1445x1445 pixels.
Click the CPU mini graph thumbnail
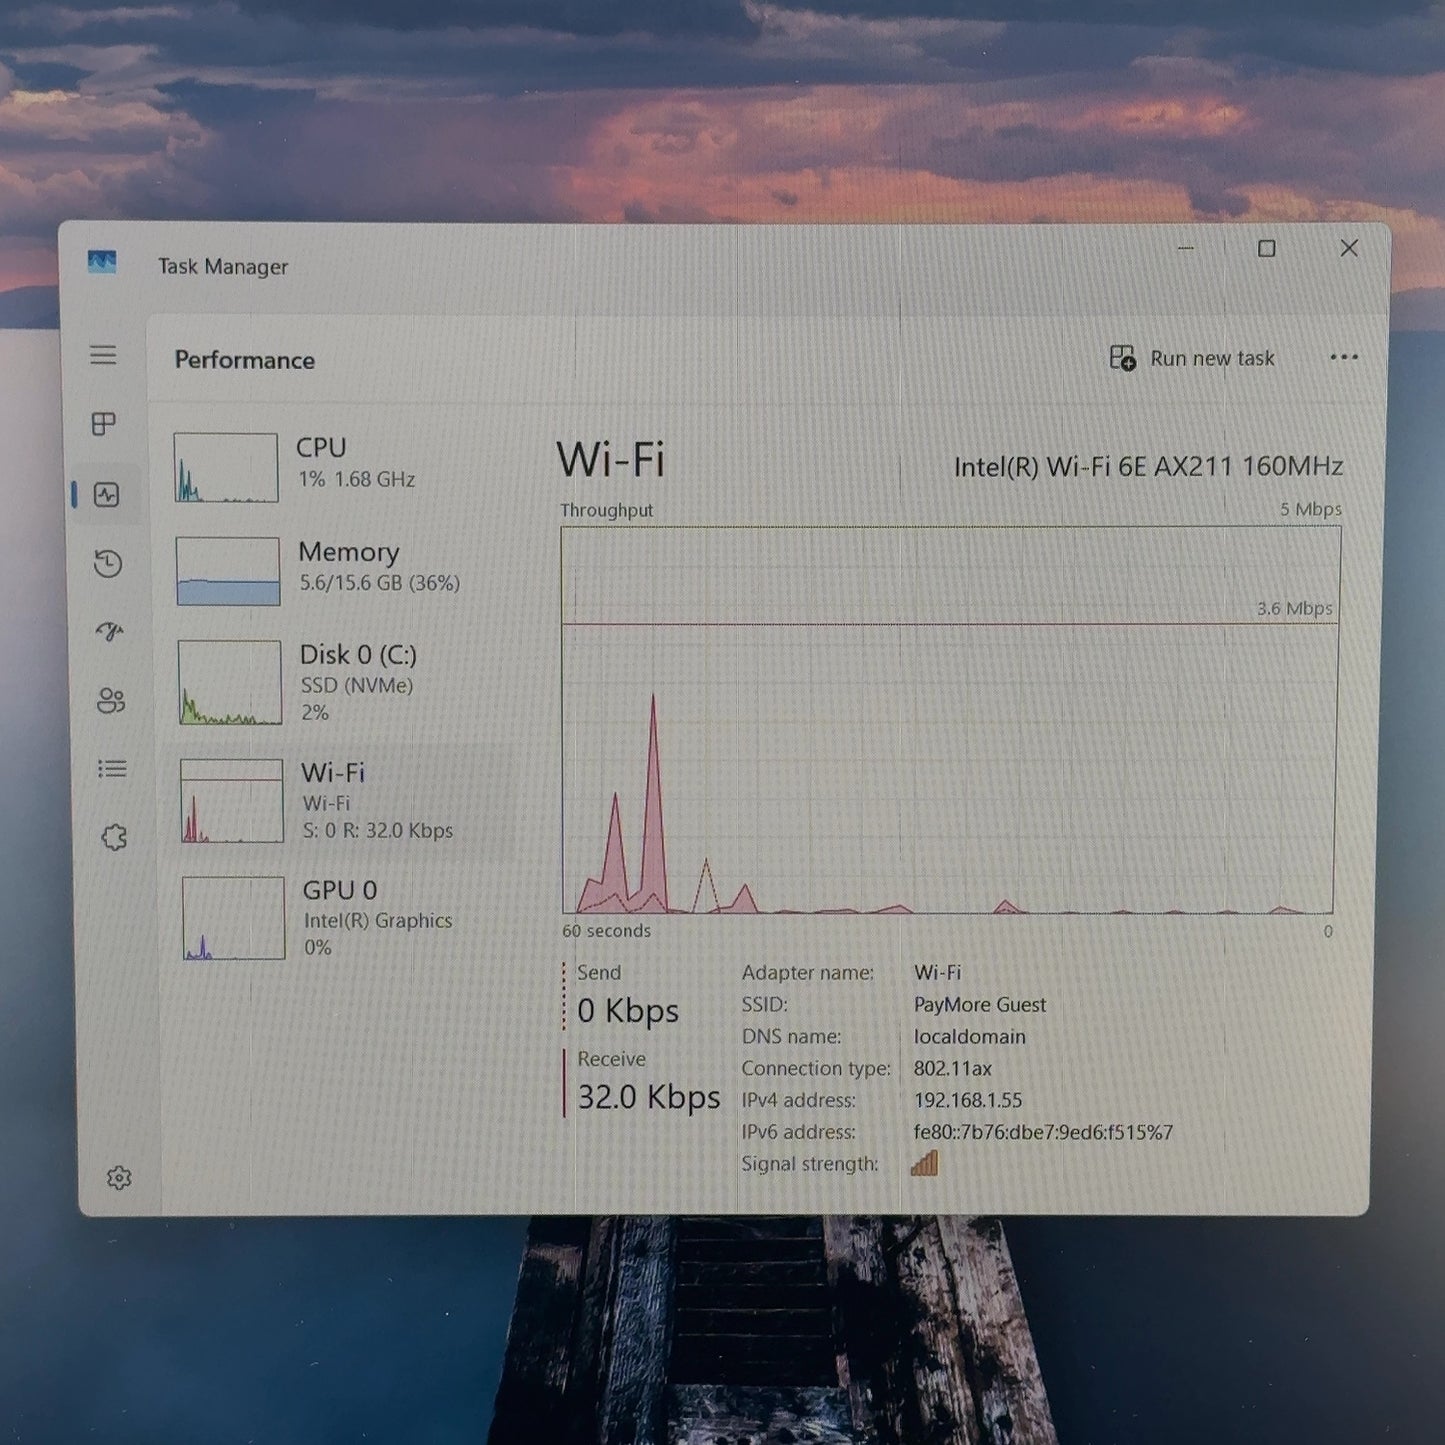tap(226, 467)
